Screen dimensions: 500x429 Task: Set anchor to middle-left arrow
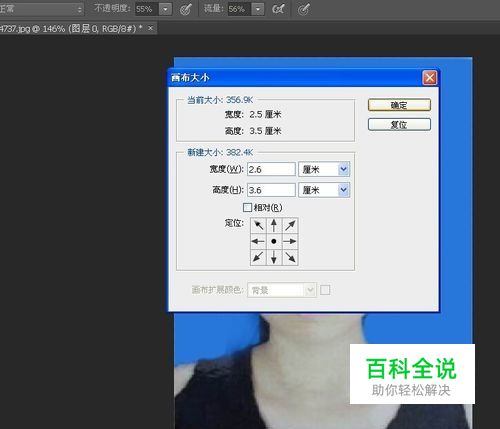tap(258, 241)
